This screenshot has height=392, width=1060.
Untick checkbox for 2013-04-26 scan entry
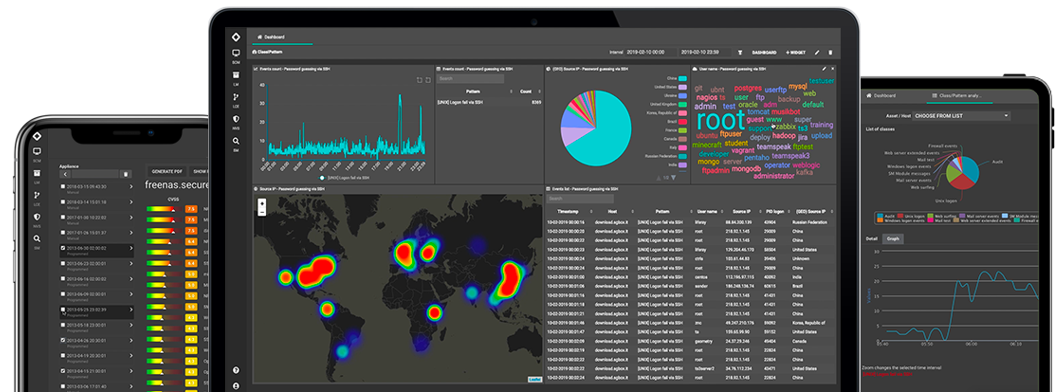click(64, 340)
